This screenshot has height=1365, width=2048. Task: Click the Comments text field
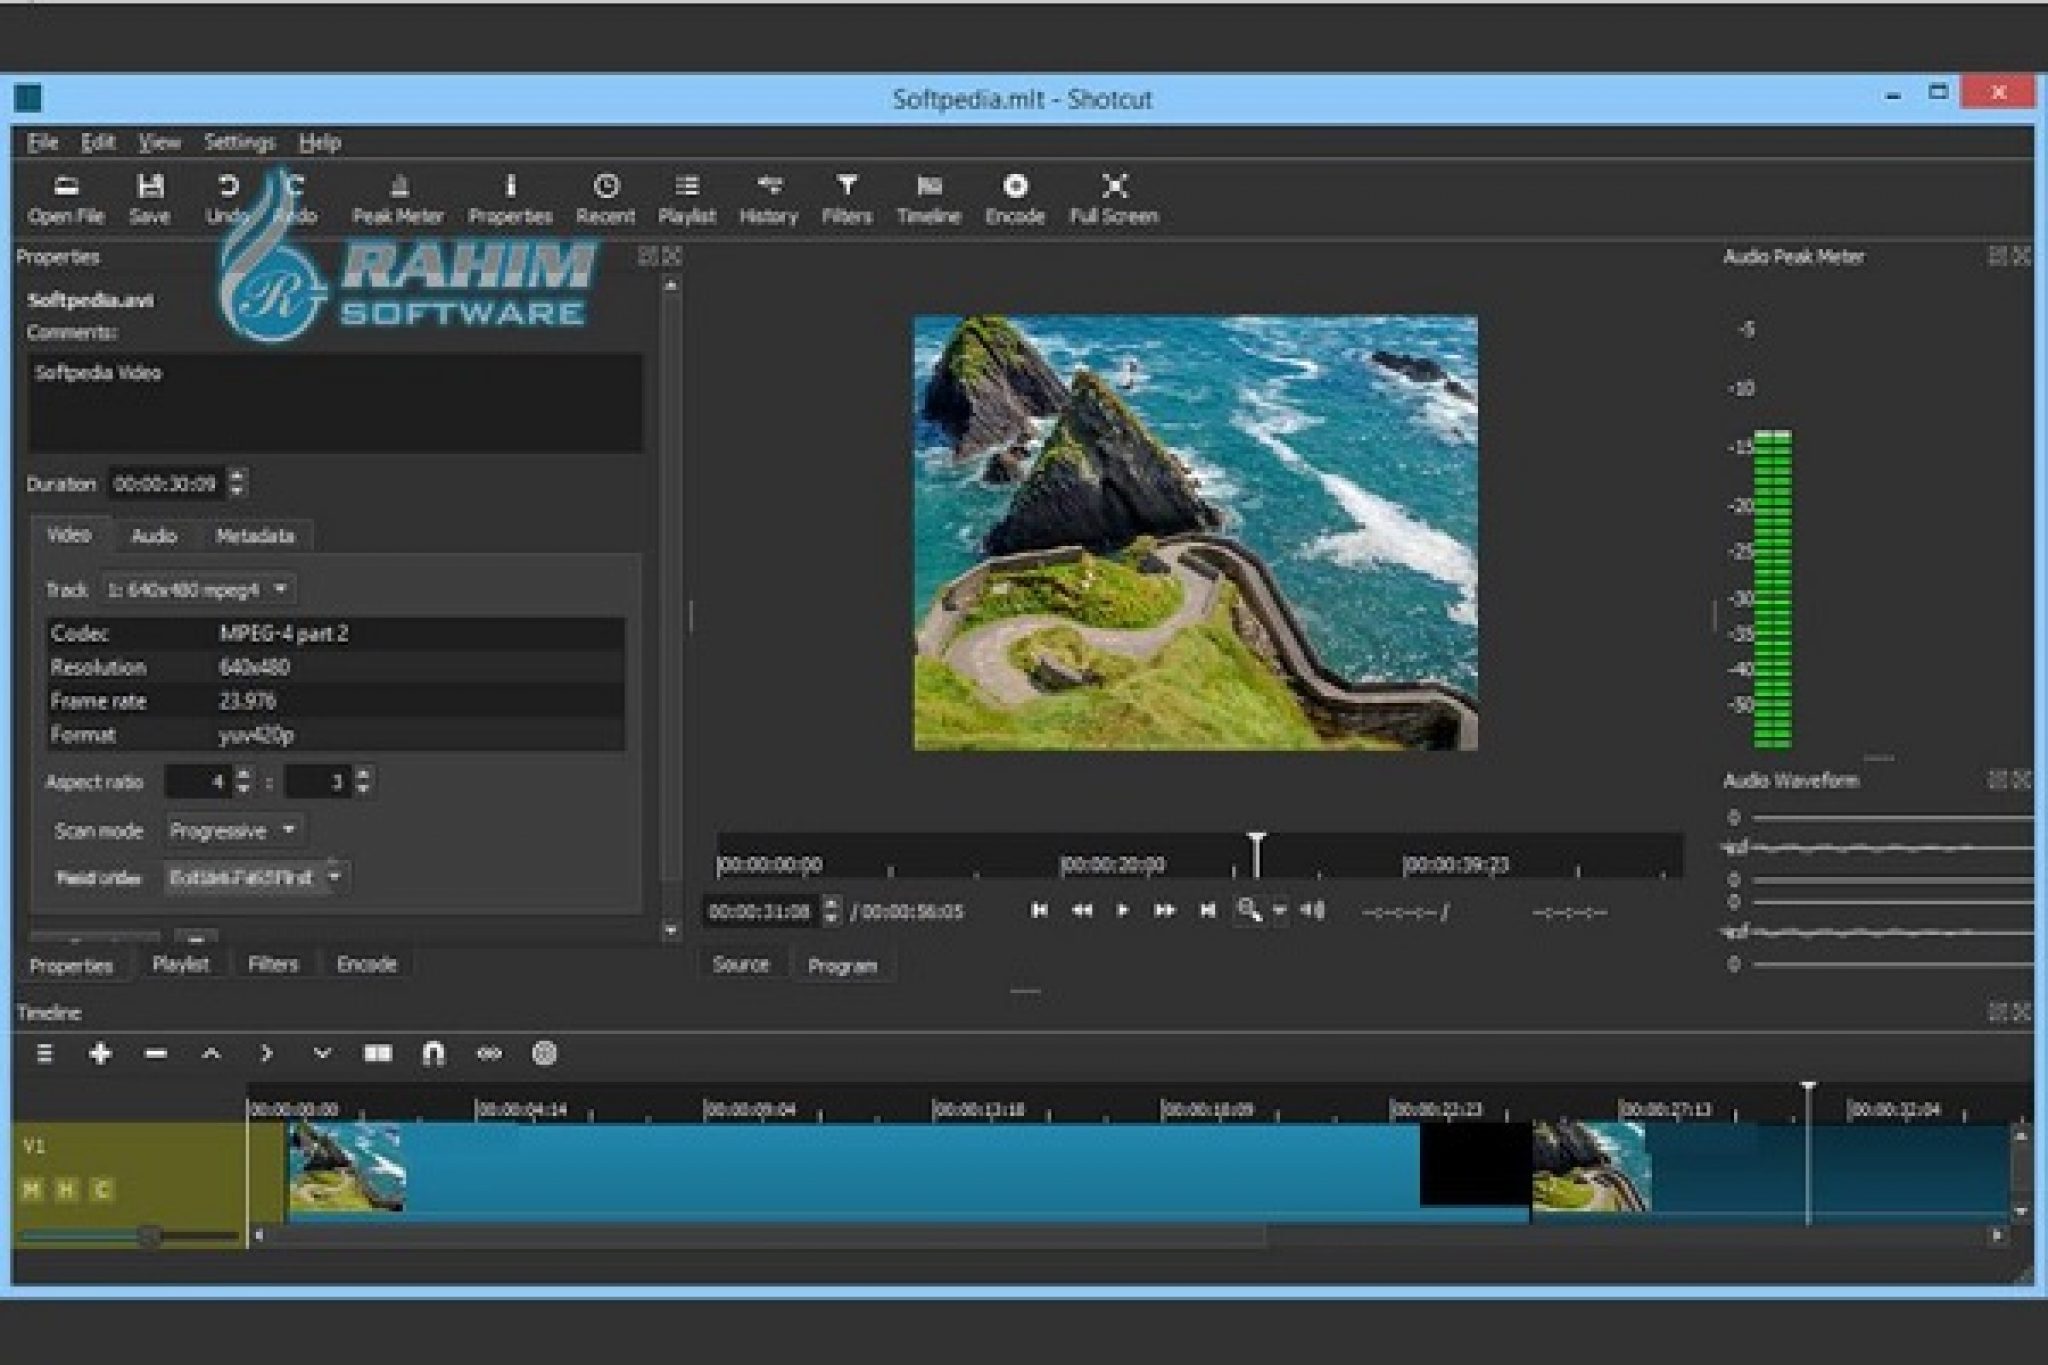click(334, 402)
